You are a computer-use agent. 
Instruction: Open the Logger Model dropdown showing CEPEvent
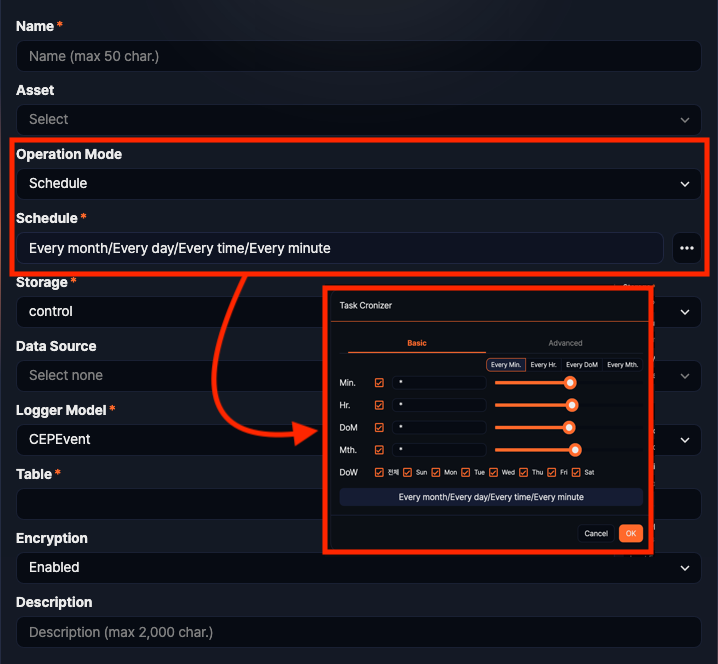click(359, 440)
